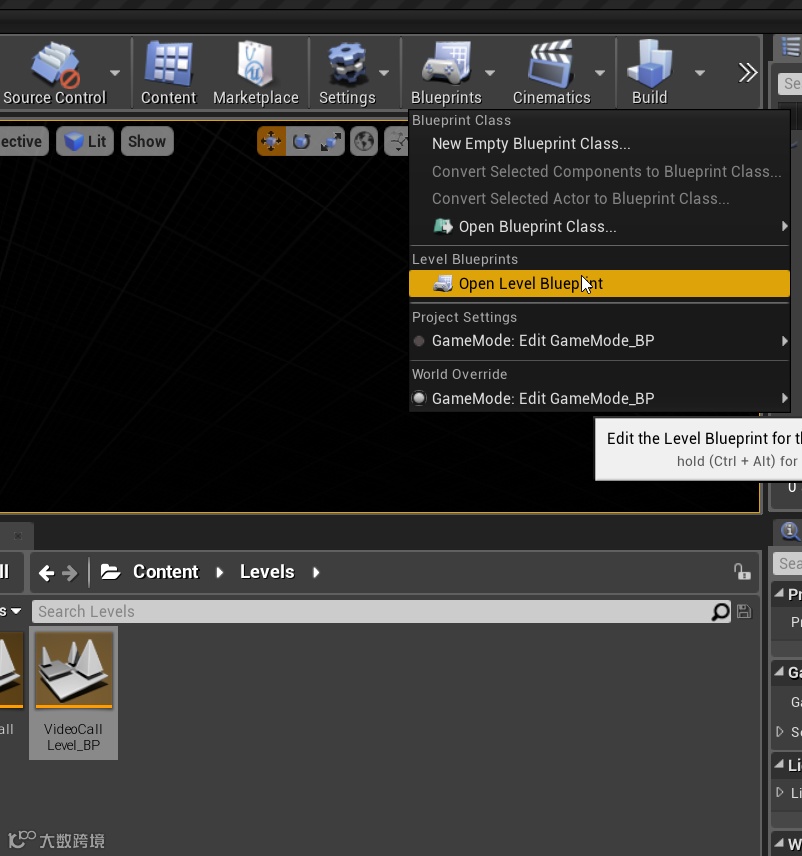Open the Lit view mode button

[85, 141]
